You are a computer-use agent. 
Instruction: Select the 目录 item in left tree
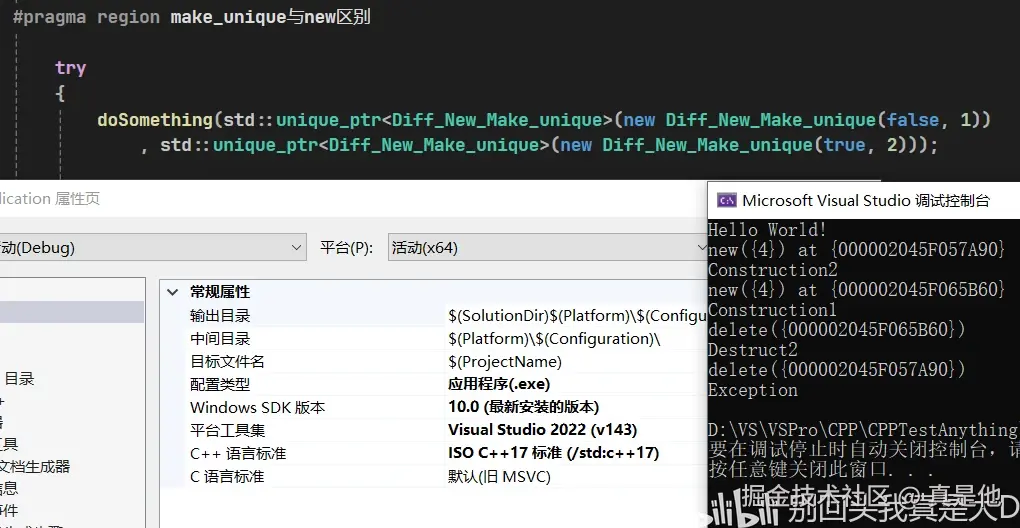click(x=20, y=378)
